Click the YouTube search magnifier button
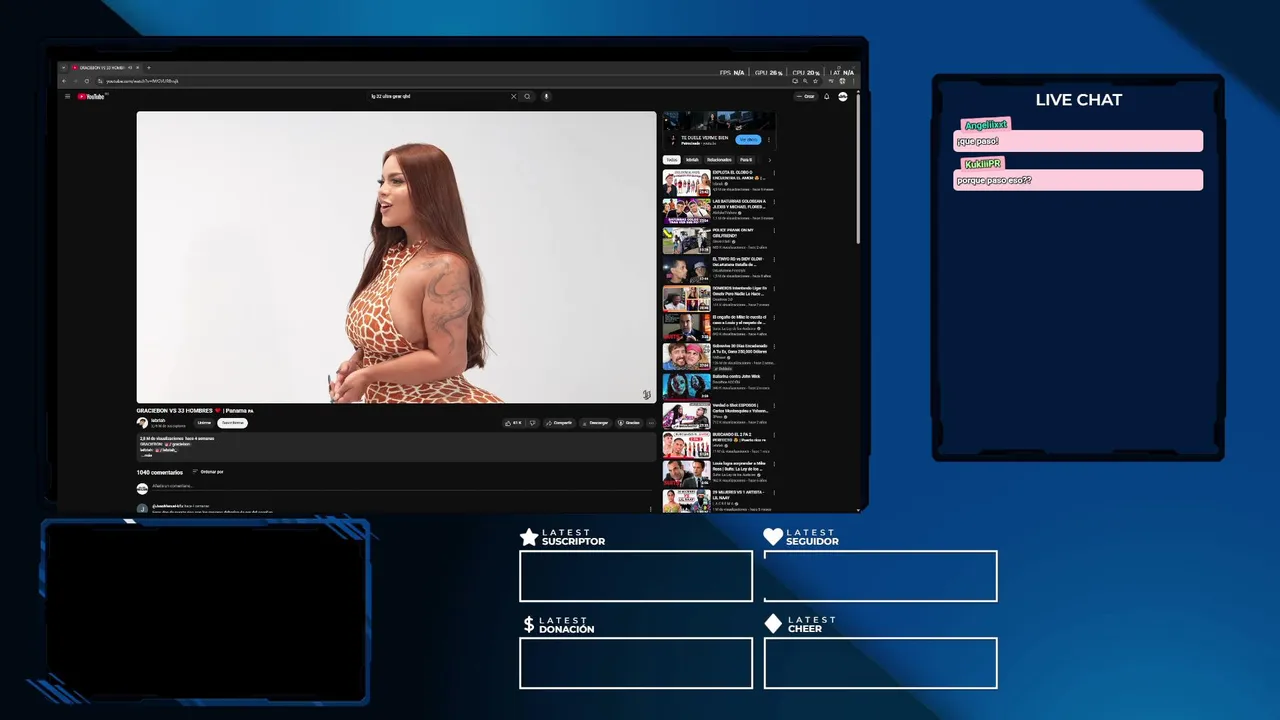The height and width of the screenshot is (720, 1280). coord(527,97)
